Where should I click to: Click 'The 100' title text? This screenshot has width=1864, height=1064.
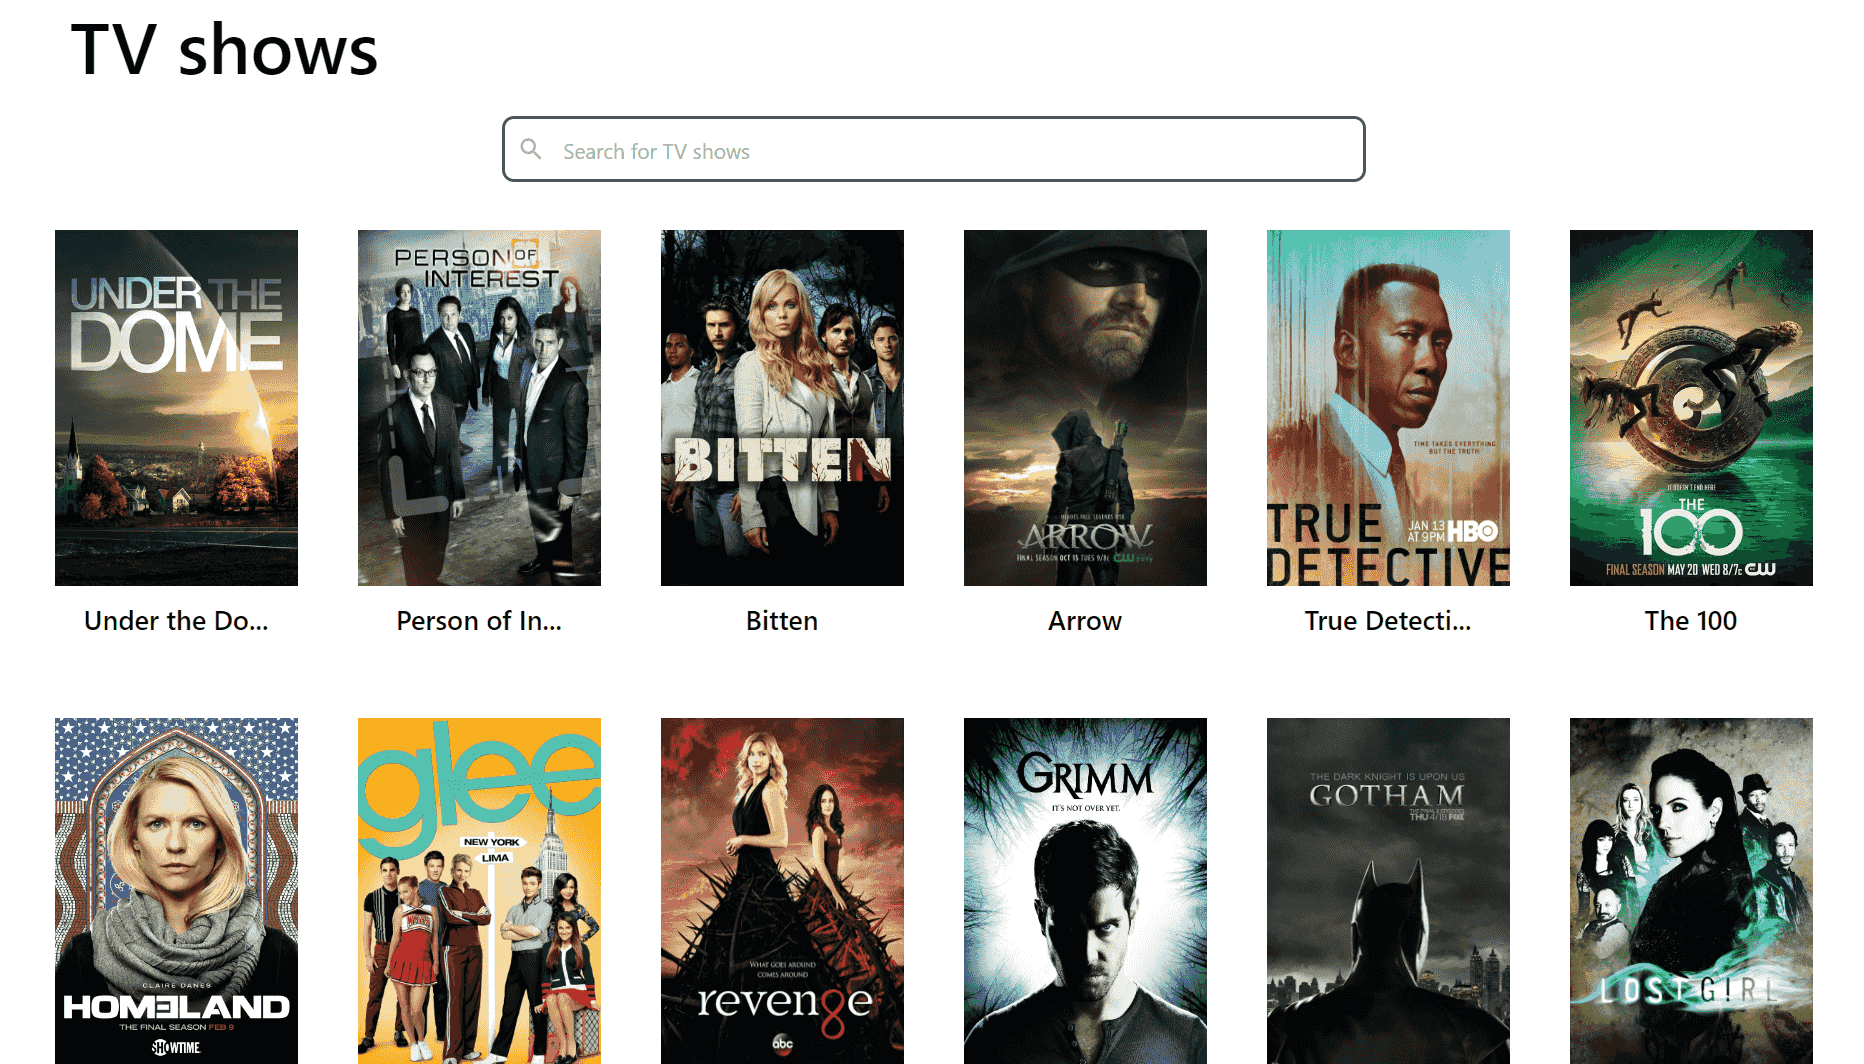(1691, 621)
